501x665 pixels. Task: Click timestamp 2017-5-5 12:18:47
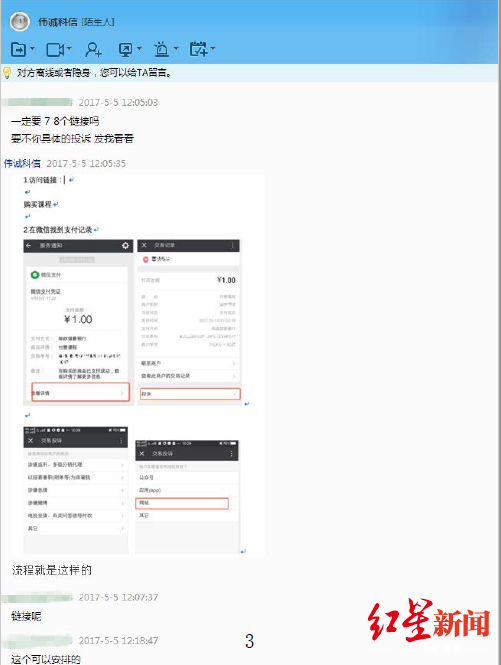click(118, 641)
